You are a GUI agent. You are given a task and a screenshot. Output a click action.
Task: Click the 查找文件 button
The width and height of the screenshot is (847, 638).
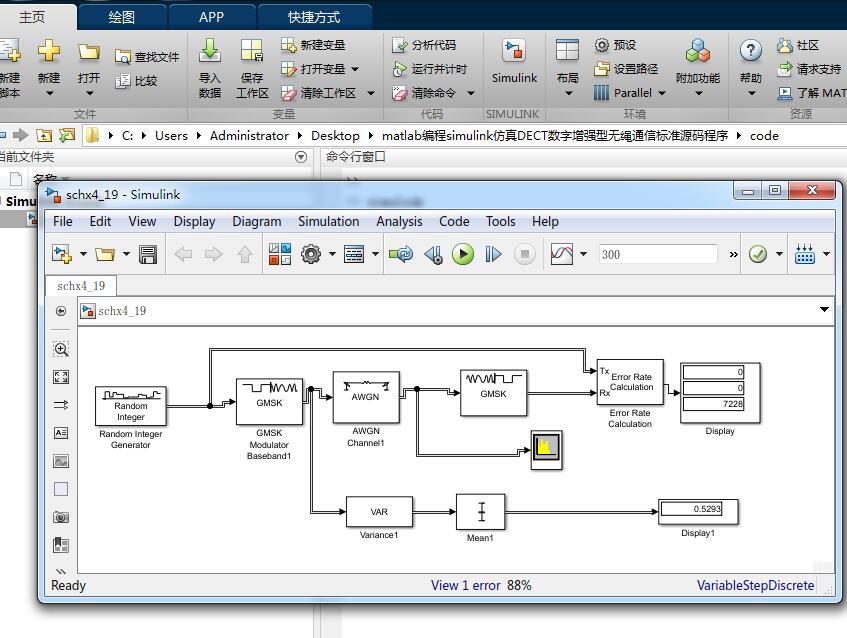(147, 57)
